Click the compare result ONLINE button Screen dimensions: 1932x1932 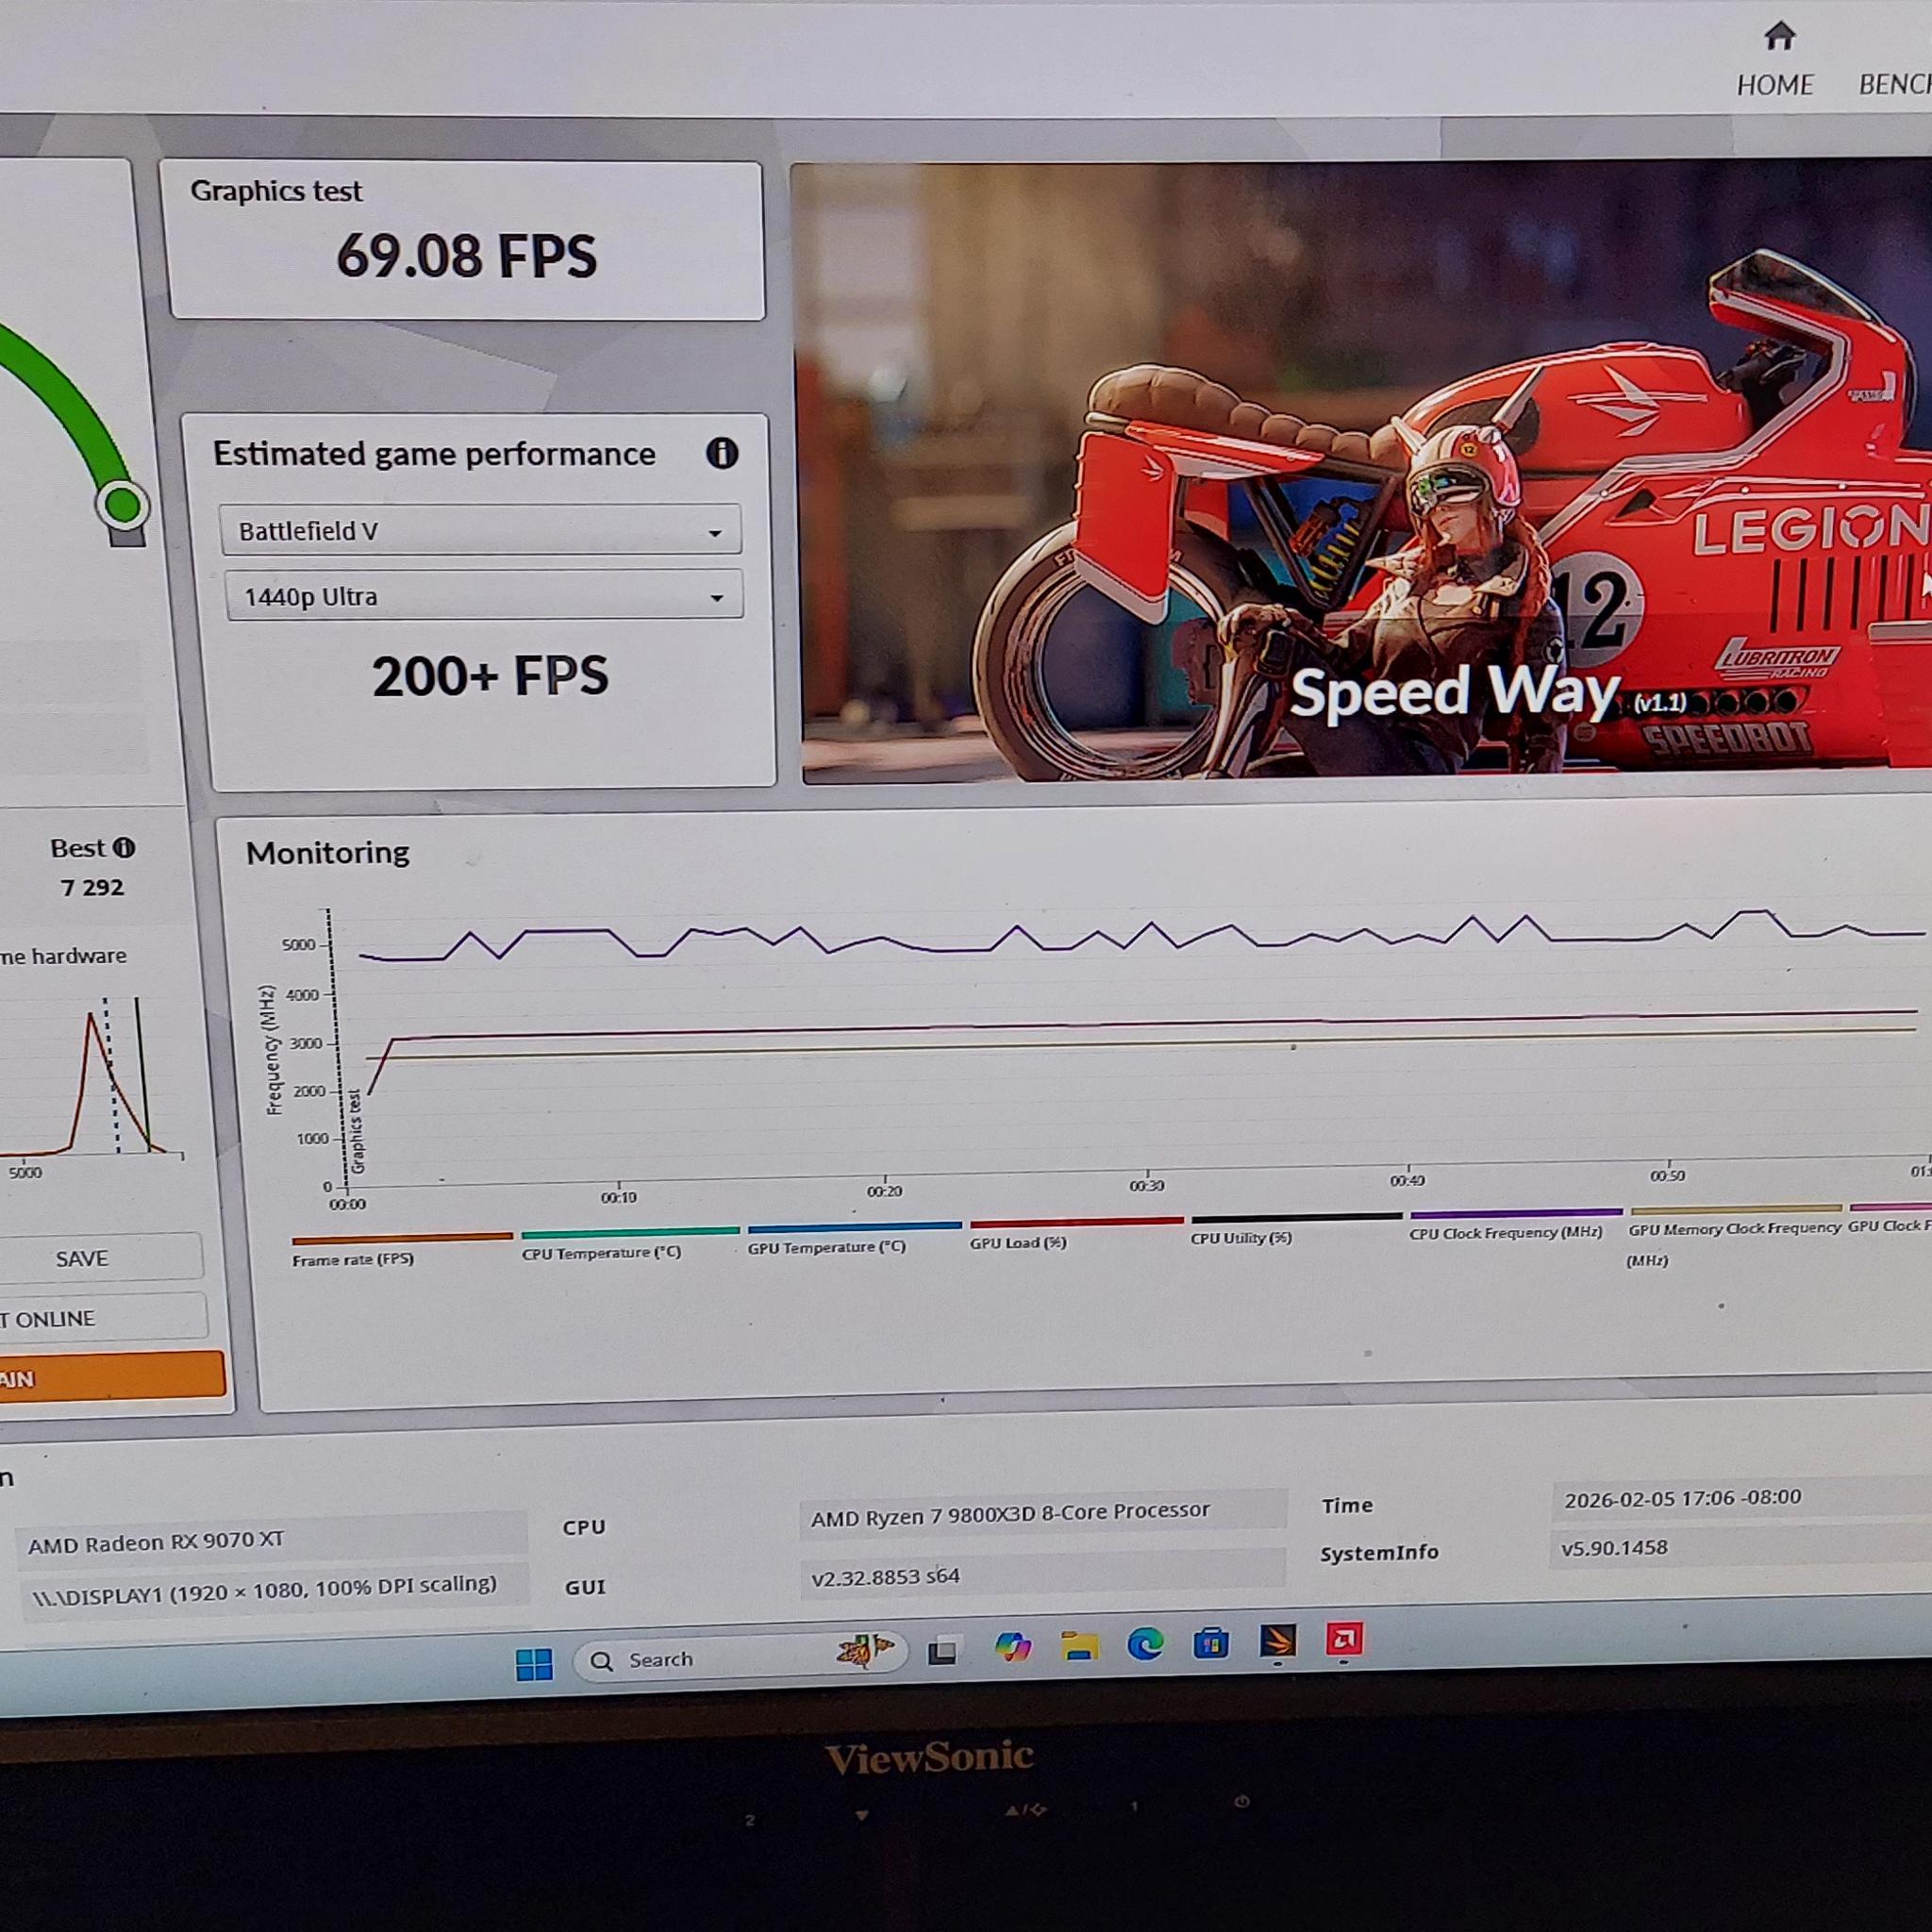click(103, 1318)
